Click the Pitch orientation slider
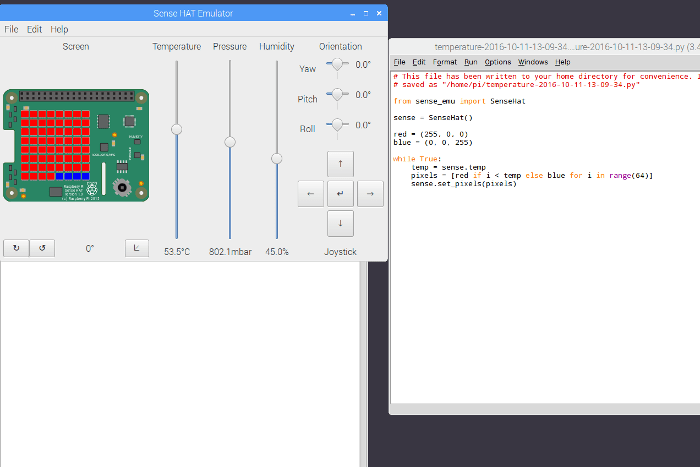700x467 pixels. coord(337,95)
